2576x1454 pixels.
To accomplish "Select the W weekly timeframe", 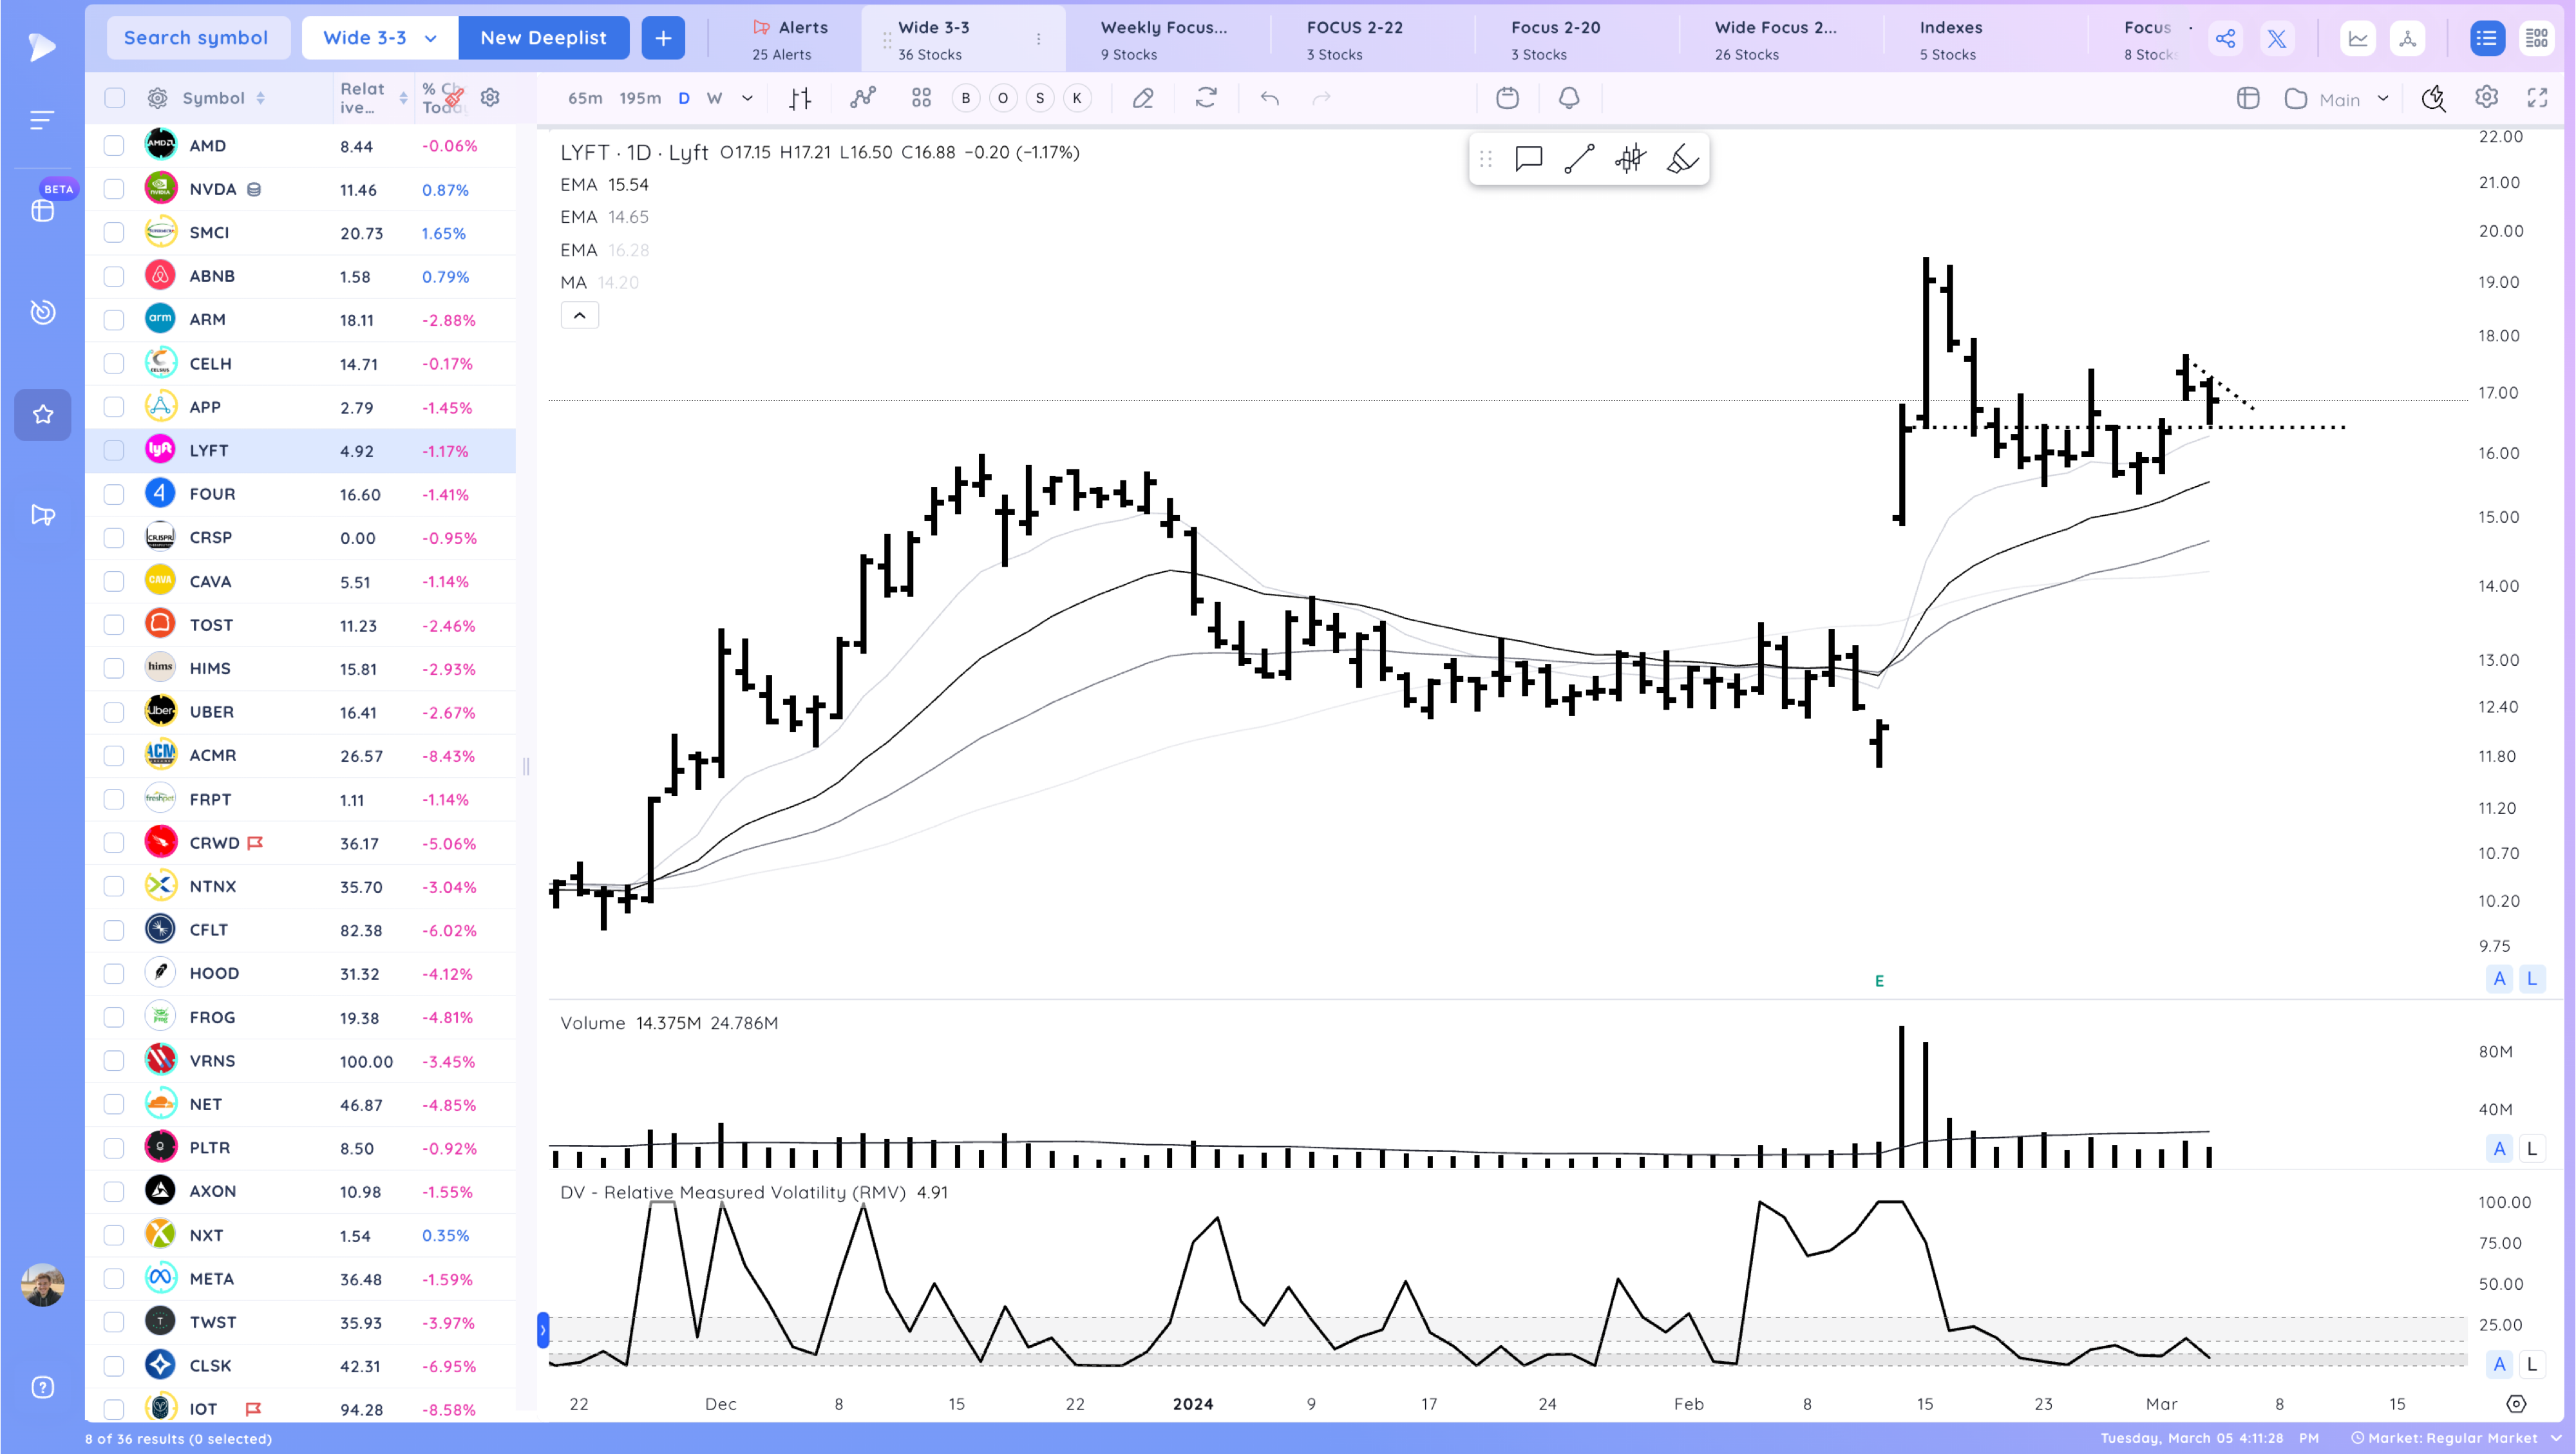I will (714, 98).
